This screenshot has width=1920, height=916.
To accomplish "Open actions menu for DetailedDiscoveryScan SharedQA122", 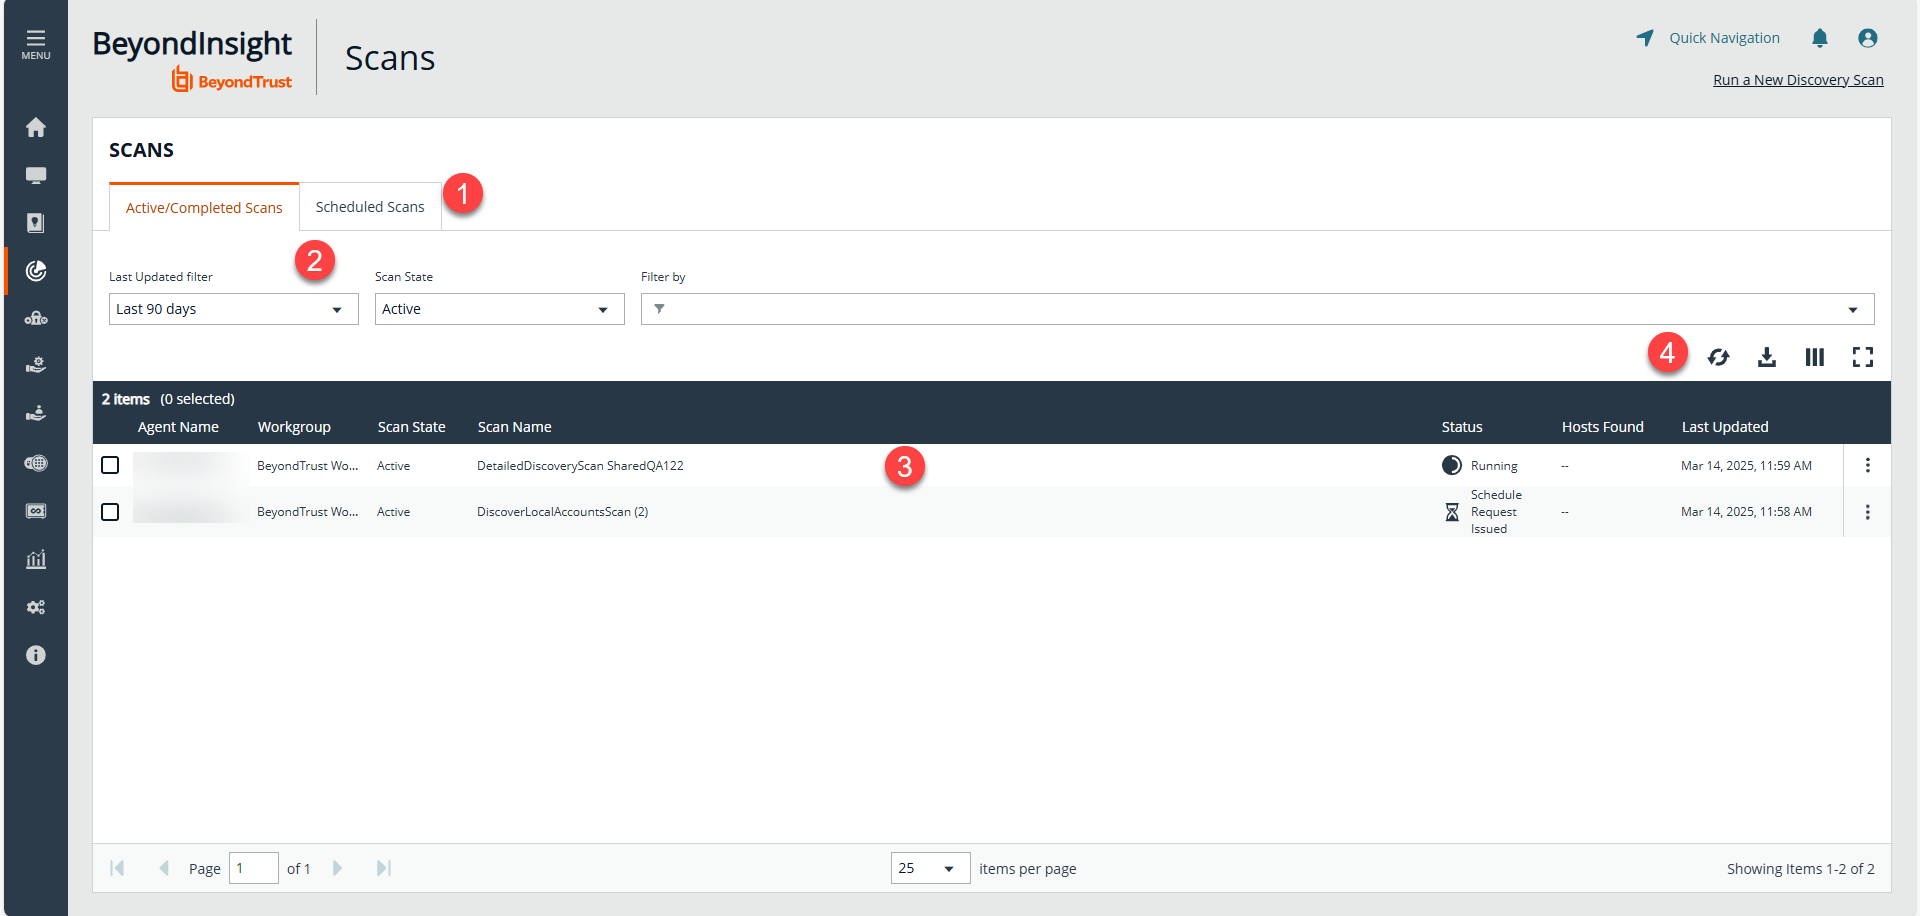I will pos(1867,465).
